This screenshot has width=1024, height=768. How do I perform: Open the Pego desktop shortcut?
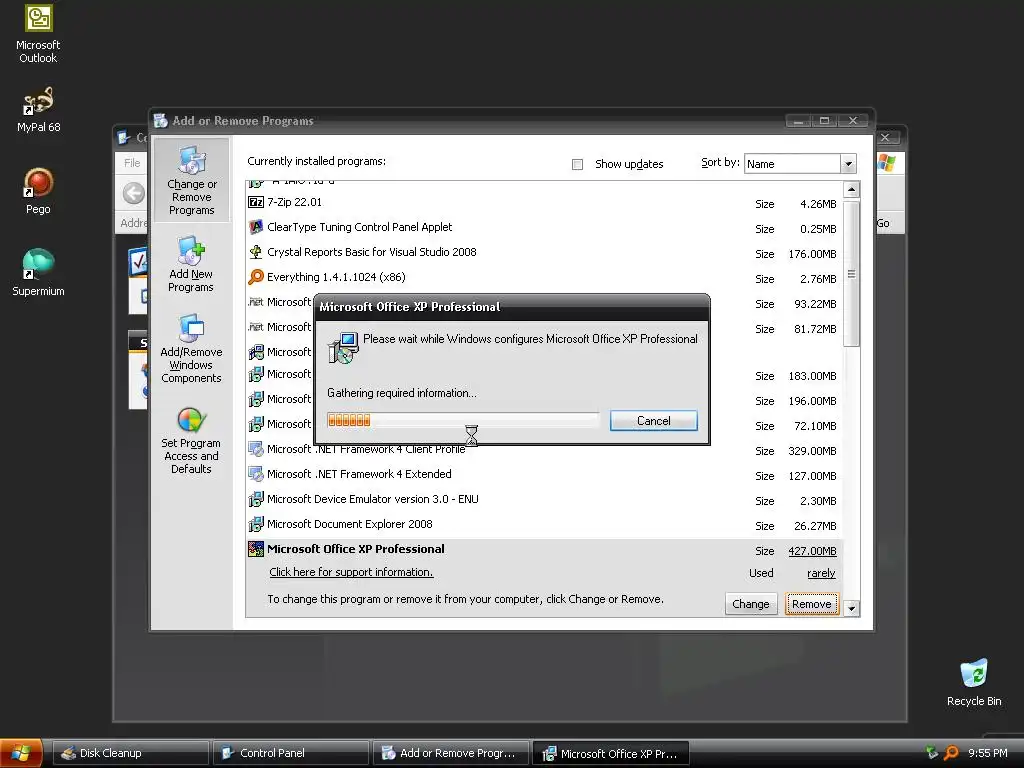point(38,191)
